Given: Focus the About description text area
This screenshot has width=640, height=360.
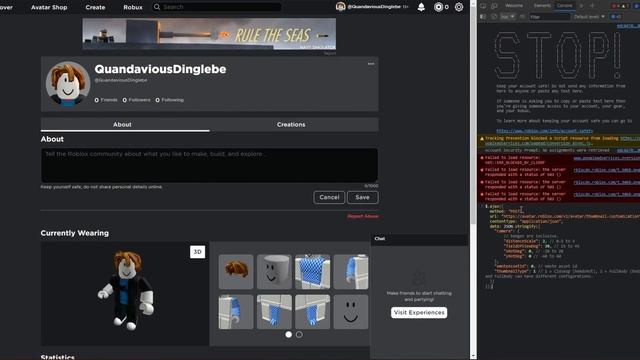Looking at the screenshot, I should tap(209, 165).
